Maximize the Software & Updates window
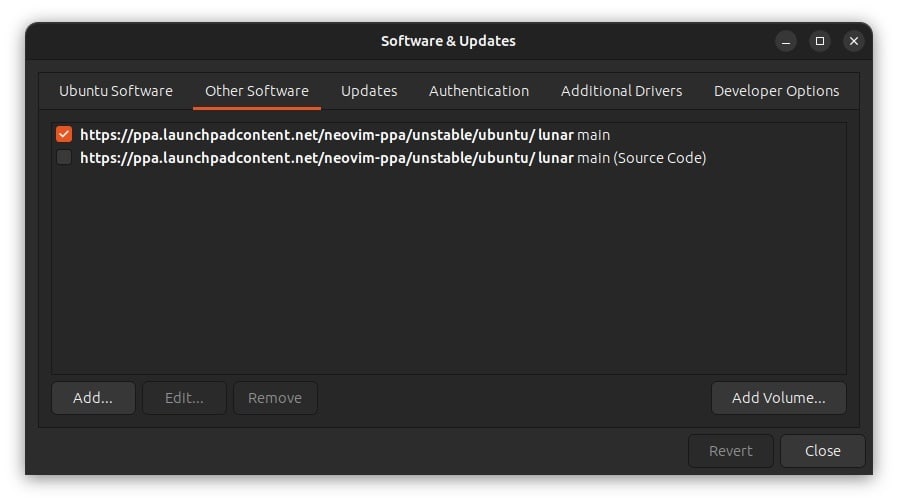The width and height of the screenshot is (898, 503). pos(820,41)
